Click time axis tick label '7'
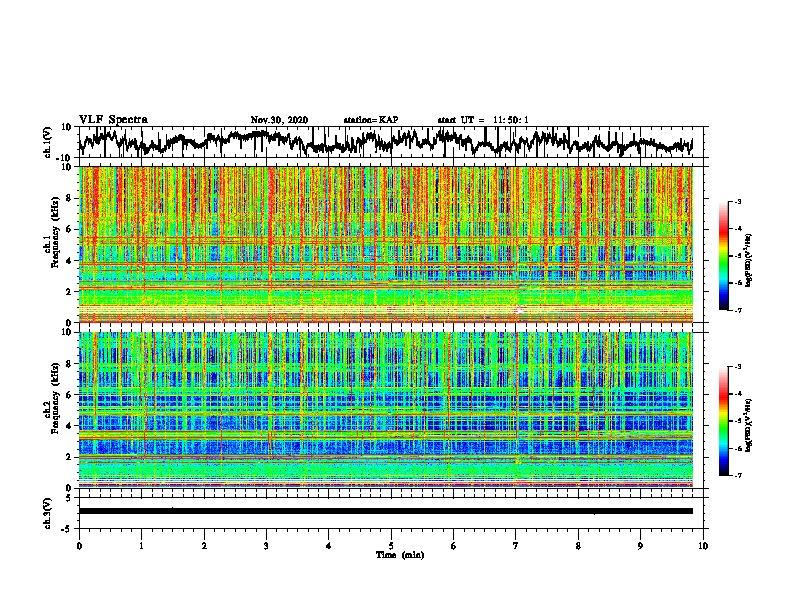The width and height of the screenshot is (792, 612). click(x=516, y=546)
